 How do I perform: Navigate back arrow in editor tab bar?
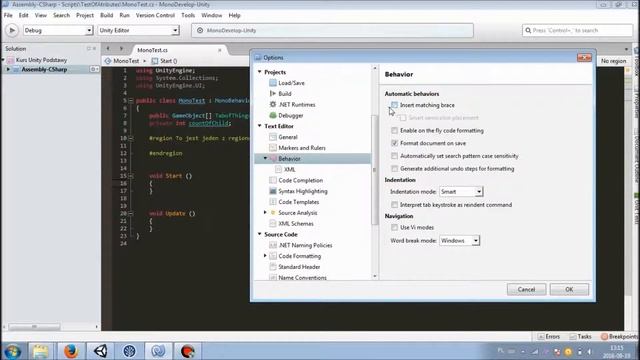click(x=108, y=49)
